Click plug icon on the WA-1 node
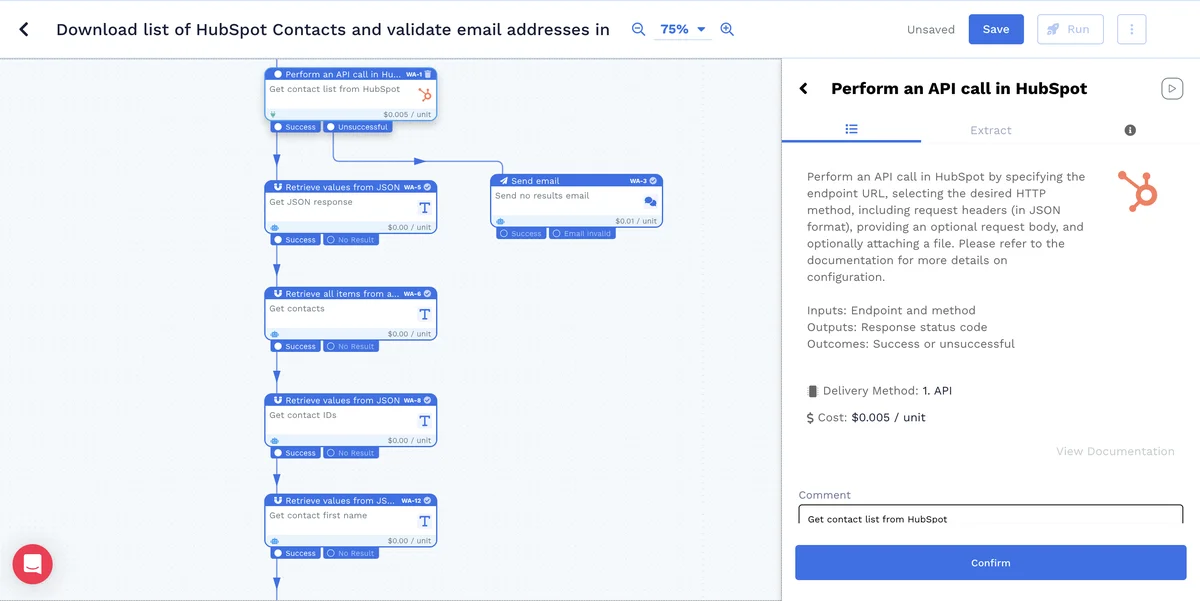The image size is (1200, 601). tap(273, 114)
